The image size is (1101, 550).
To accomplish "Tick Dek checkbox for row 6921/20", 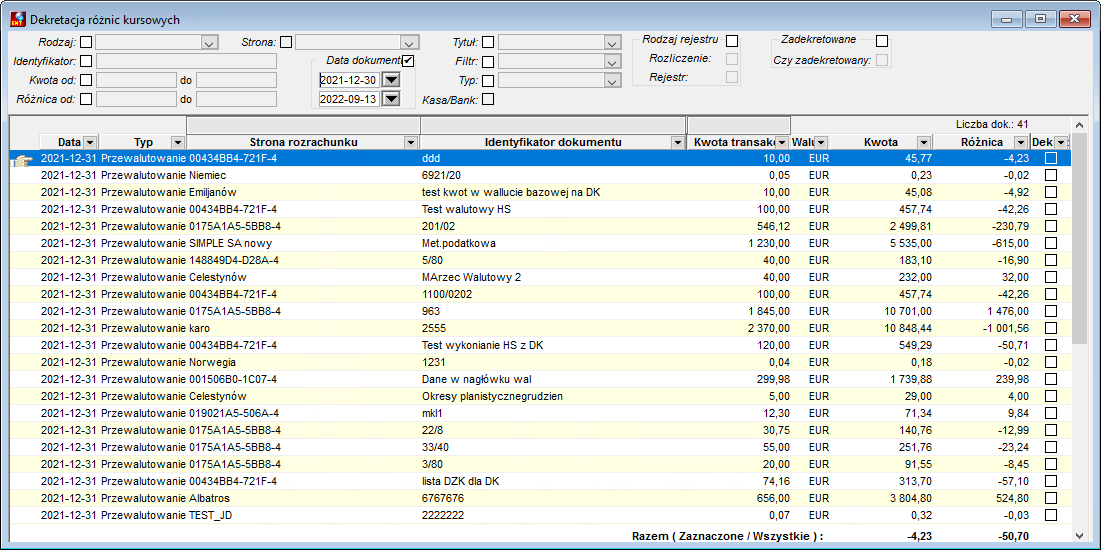I will coord(1050,176).
